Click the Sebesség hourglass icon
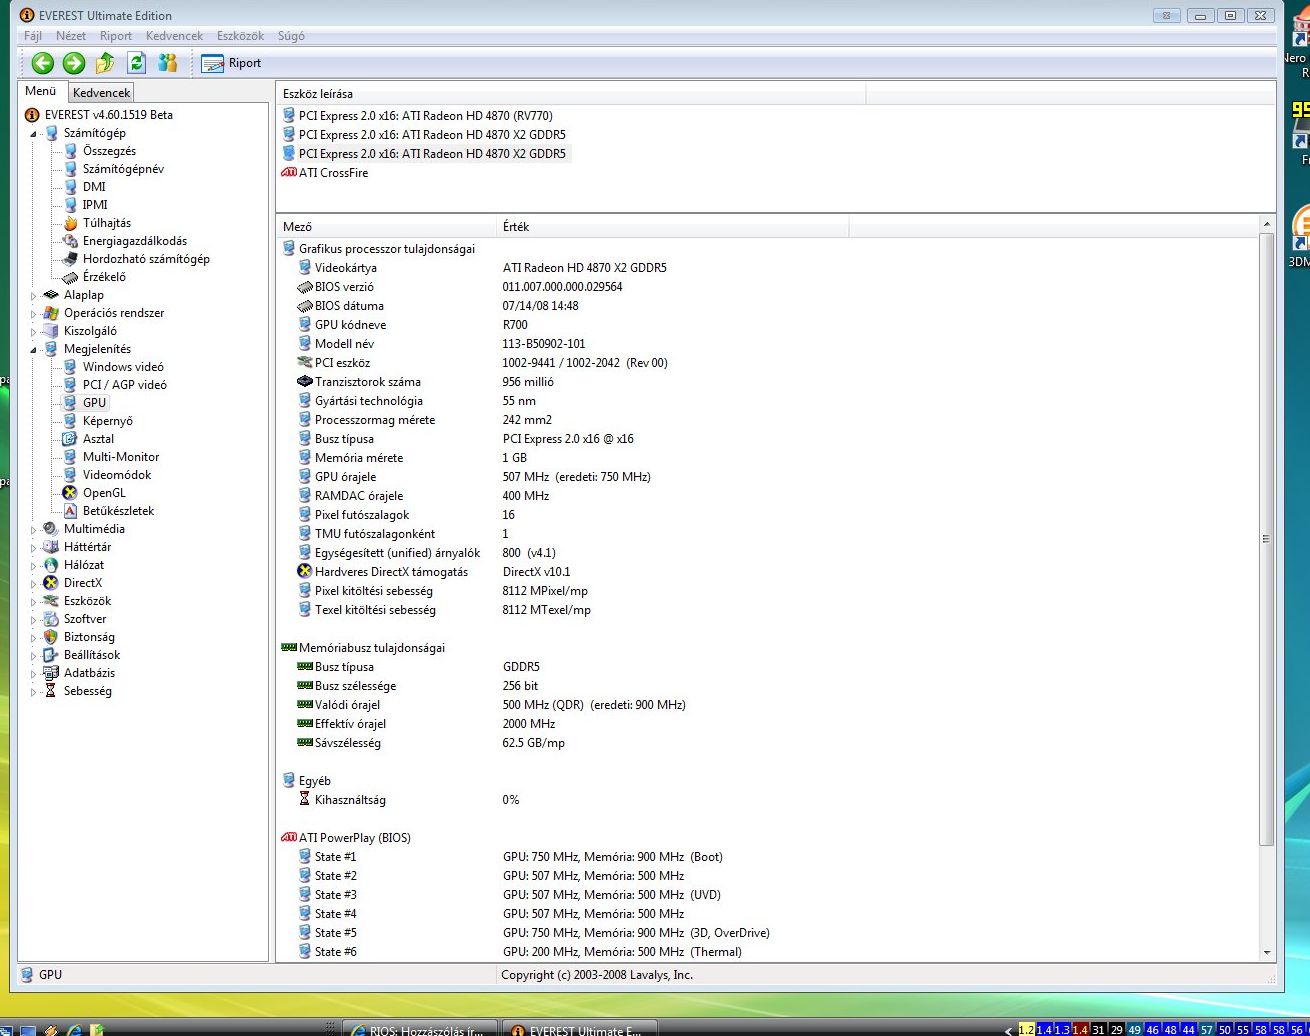1310x1036 pixels. pos(51,691)
